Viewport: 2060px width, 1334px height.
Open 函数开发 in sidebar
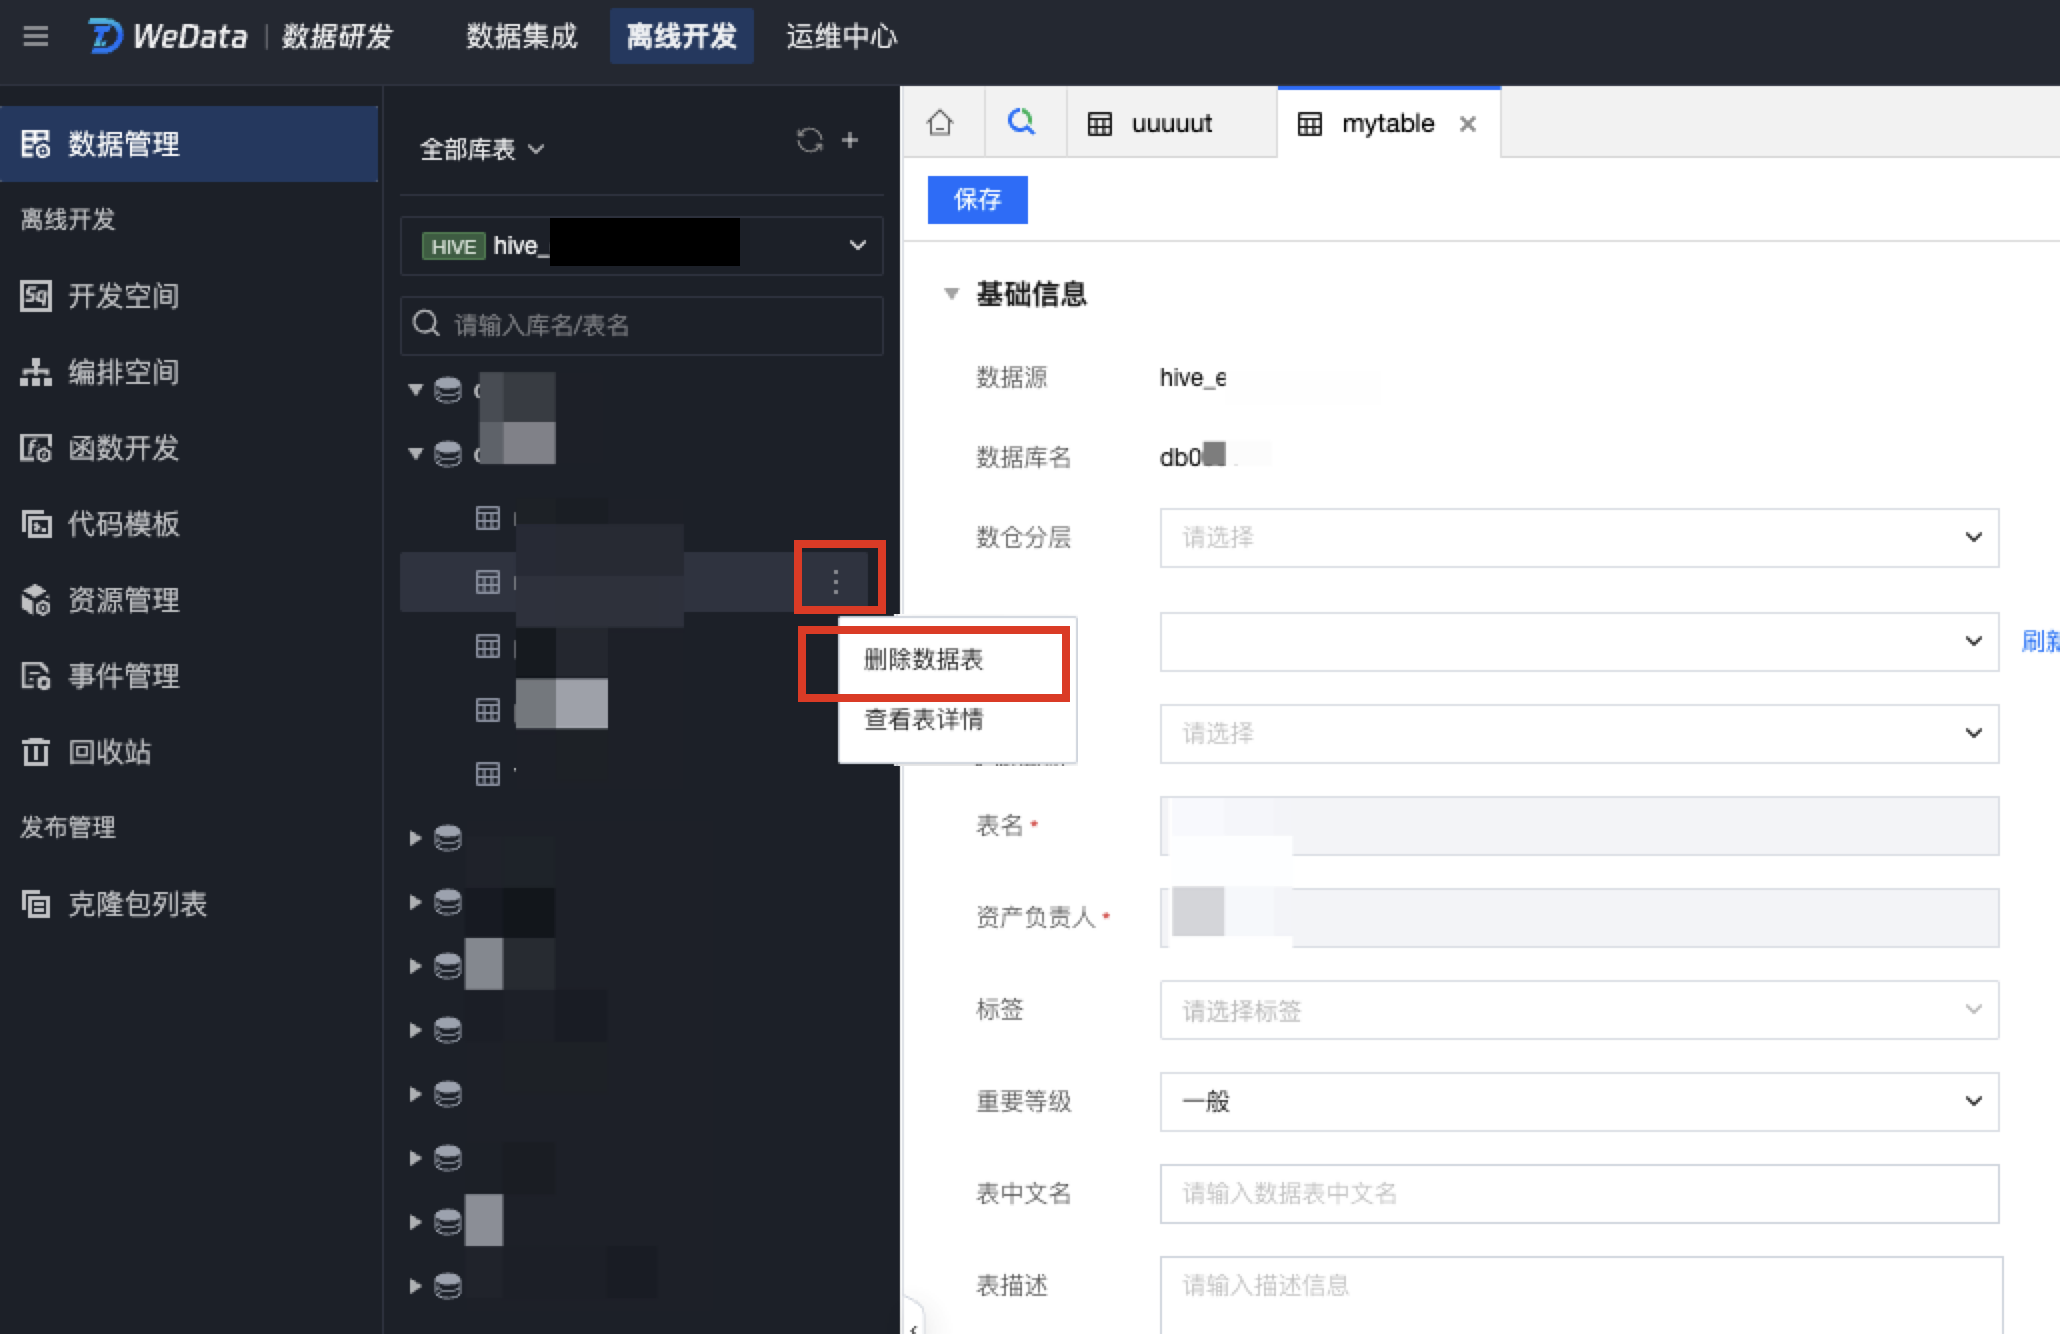(122, 448)
